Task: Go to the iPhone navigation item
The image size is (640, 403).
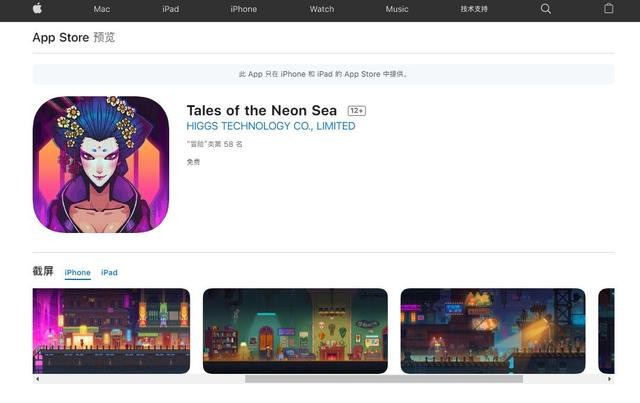Action: tap(244, 9)
